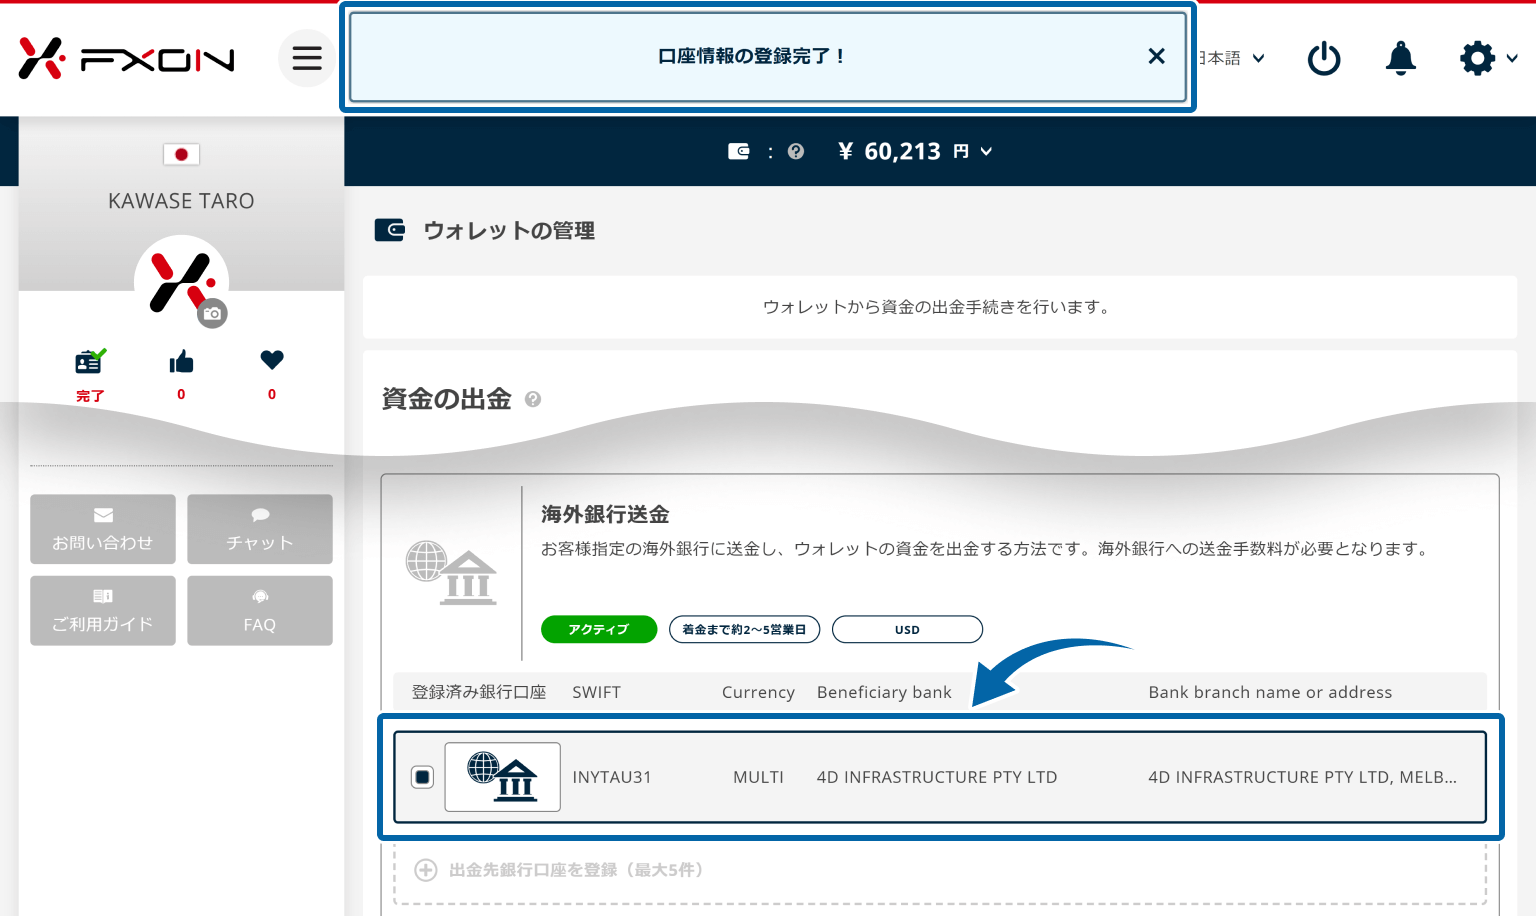This screenshot has height=916, width=1536.
Task: Click the SWIFT column header
Action: [x=596, y=692]
